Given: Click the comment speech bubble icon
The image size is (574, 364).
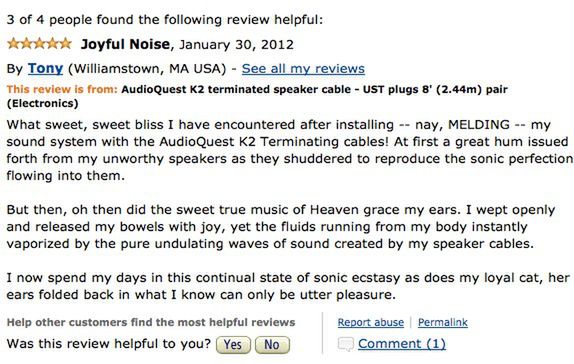Looking at the screenshot, I should 346,344.
